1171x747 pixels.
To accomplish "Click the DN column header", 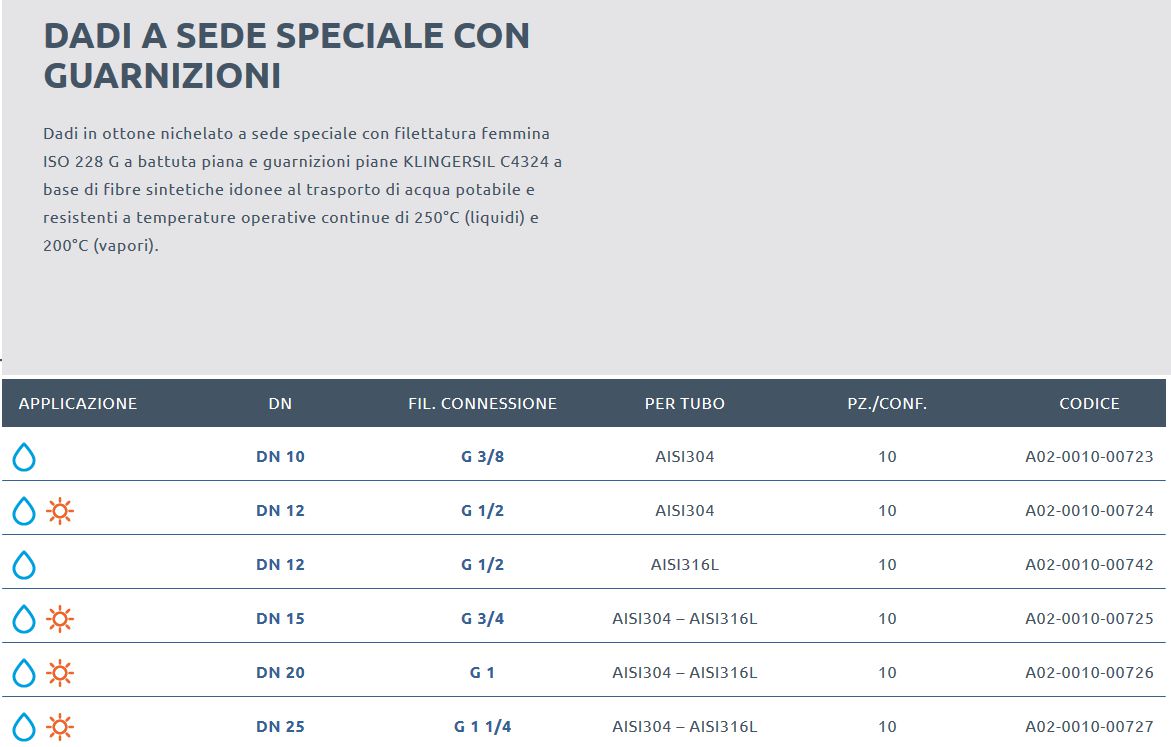I will click(x=280, y=404).
